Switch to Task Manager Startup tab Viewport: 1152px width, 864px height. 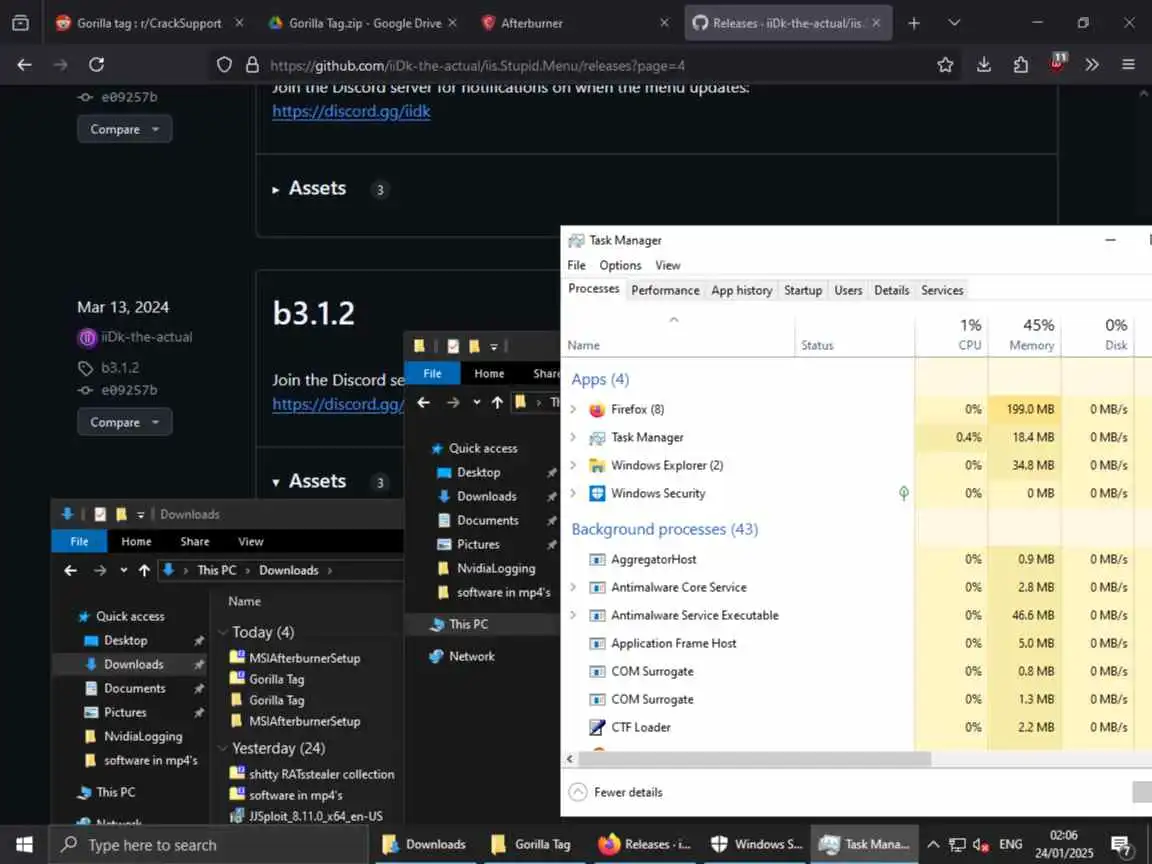(x=802, y=290)
